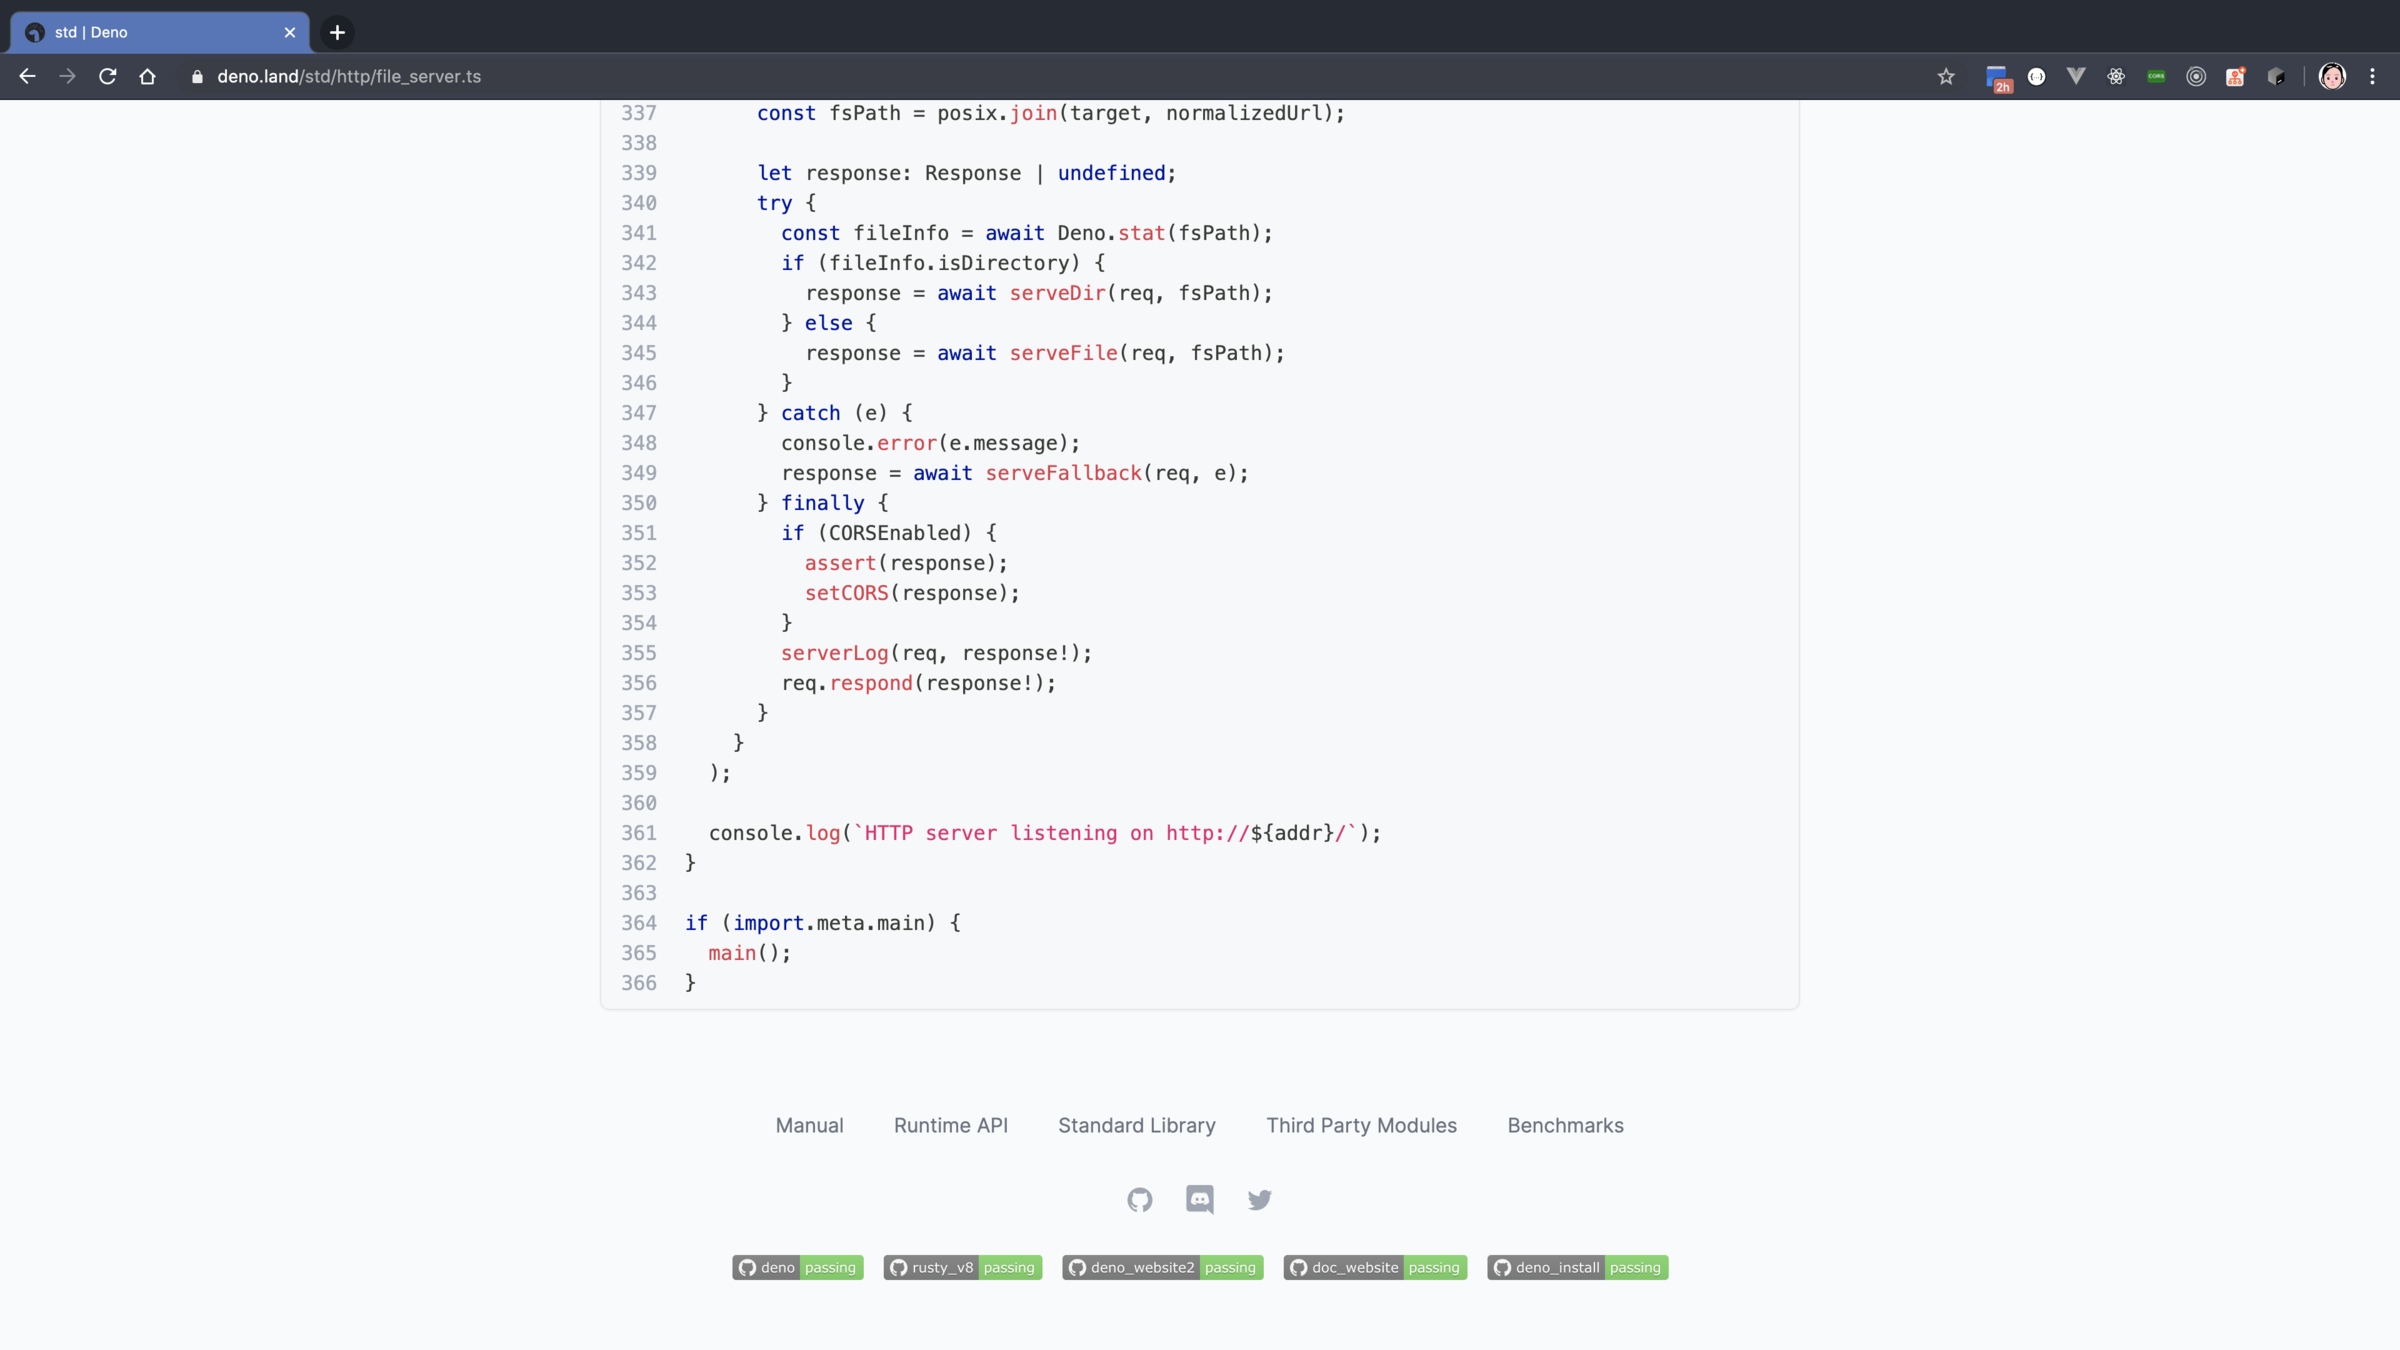Open the Standard Library footer link
2400x1350 pixels.
[x=1137, y=1125]
